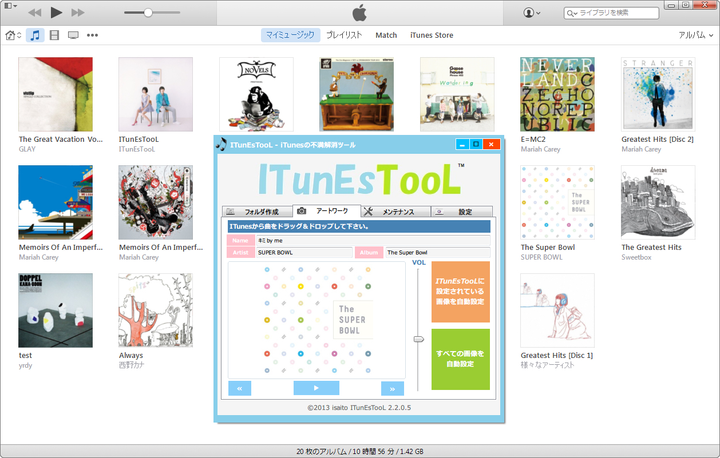
Task: Open the floral Memoirs Of An Imperfect cover
Action: point(156,203)
